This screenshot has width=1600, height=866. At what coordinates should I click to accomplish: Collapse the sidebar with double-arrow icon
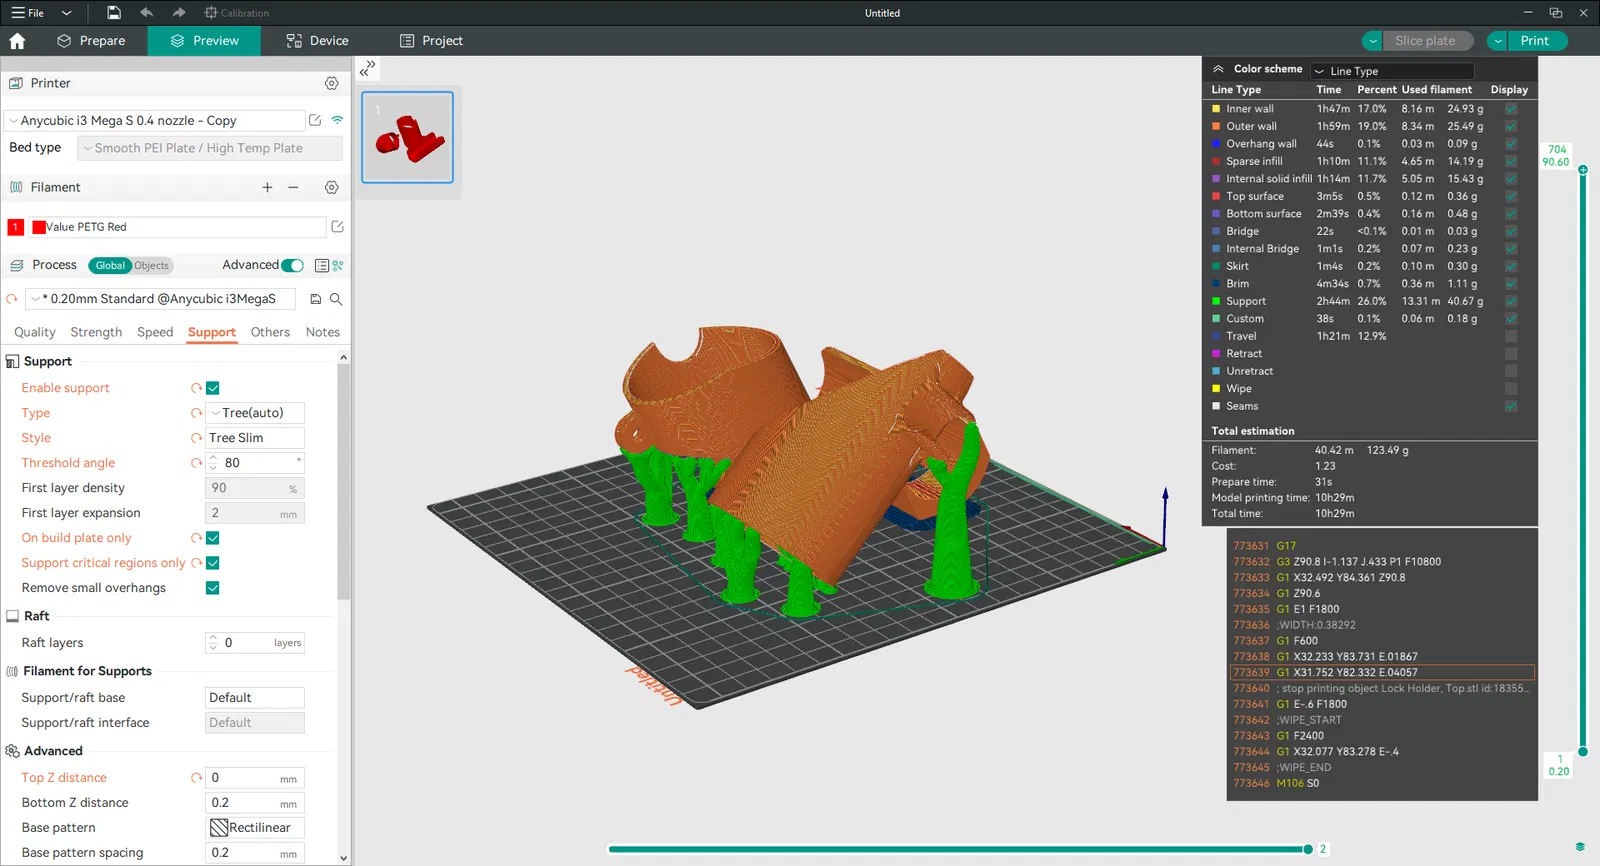[x=368, y=68]
